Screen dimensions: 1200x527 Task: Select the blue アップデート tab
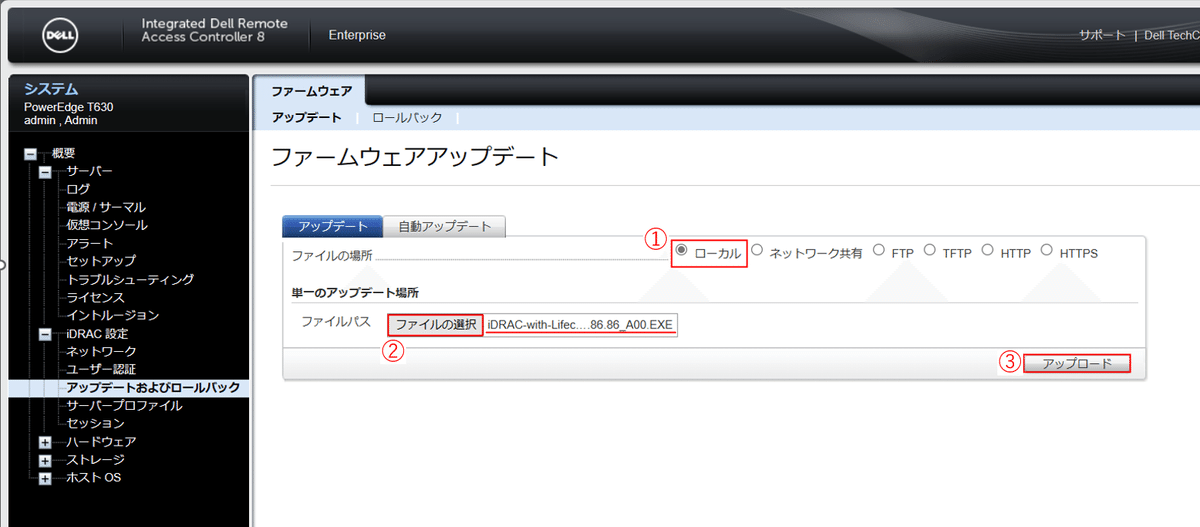(x=333, y=226)
